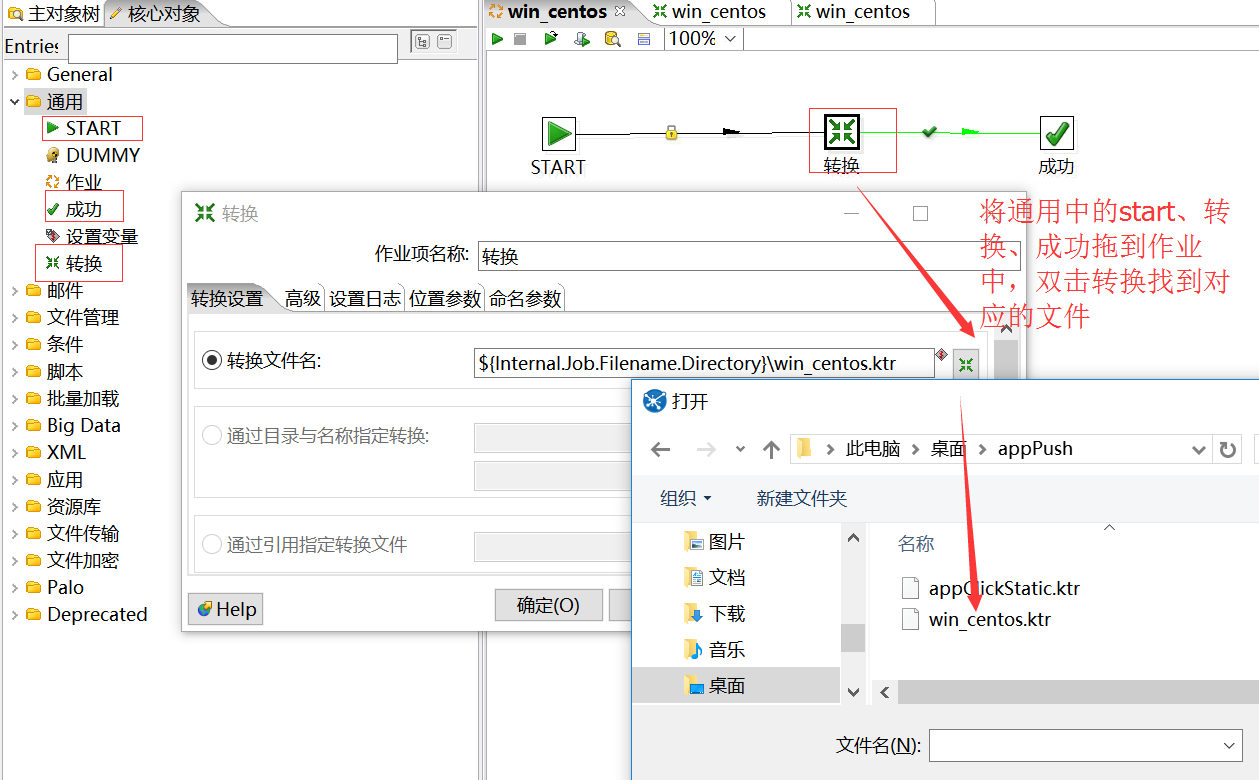Expand the 脚本 folder

coord(15,372)
